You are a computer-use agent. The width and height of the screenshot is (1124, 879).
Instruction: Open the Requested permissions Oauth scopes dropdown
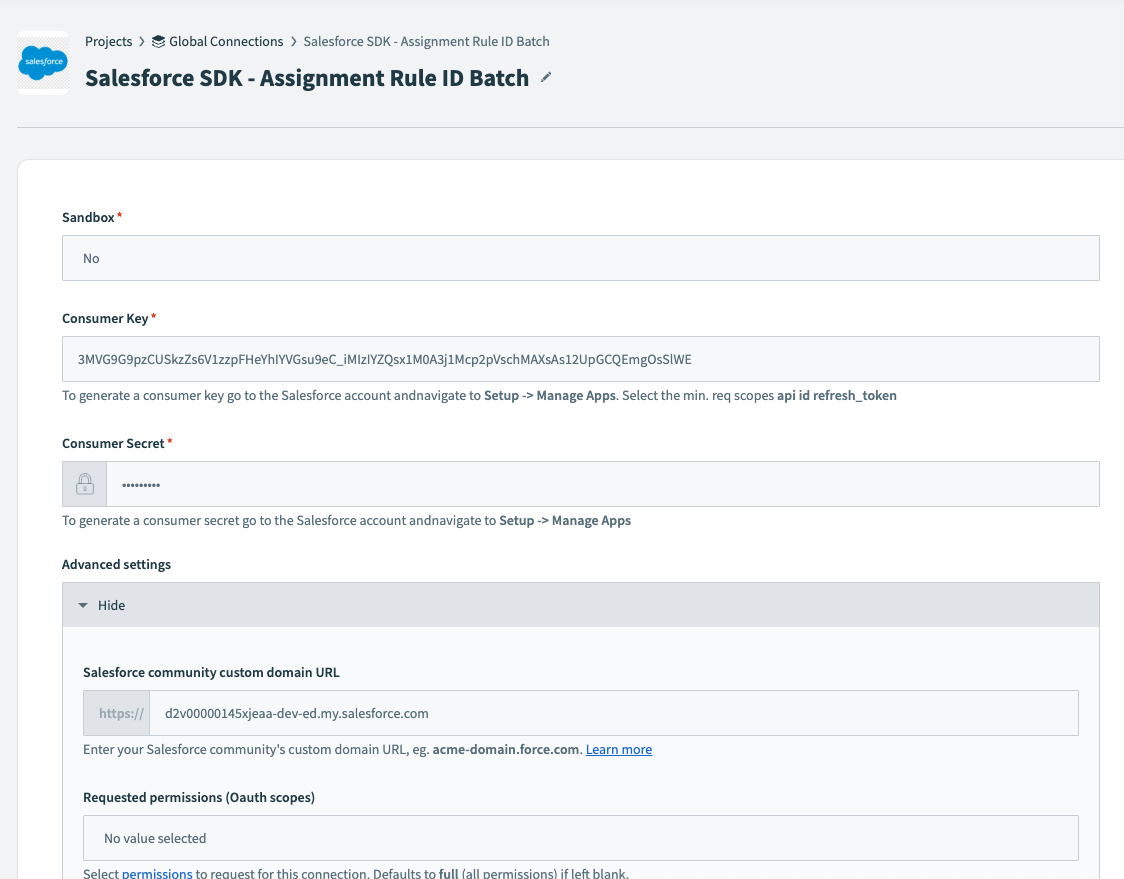pyautogui.click(x=580, y=837)
